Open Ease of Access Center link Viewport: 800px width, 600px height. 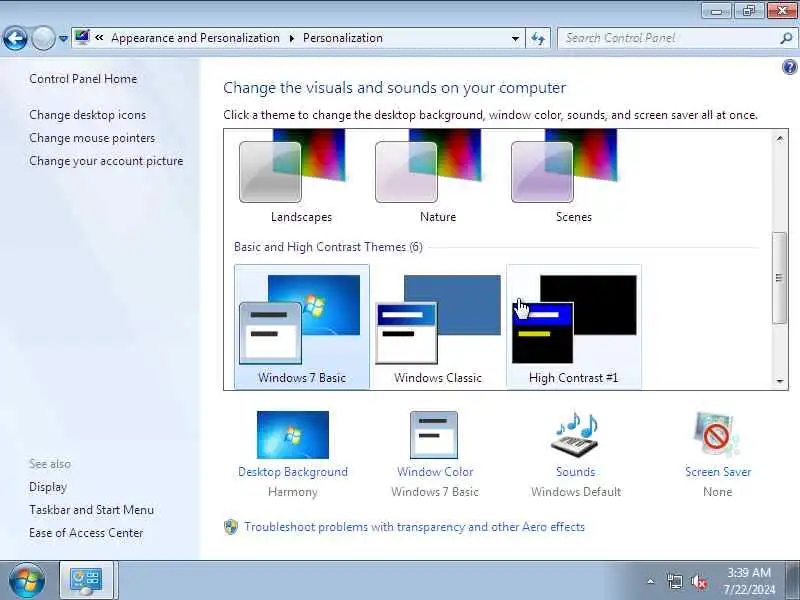click(86, 533)
